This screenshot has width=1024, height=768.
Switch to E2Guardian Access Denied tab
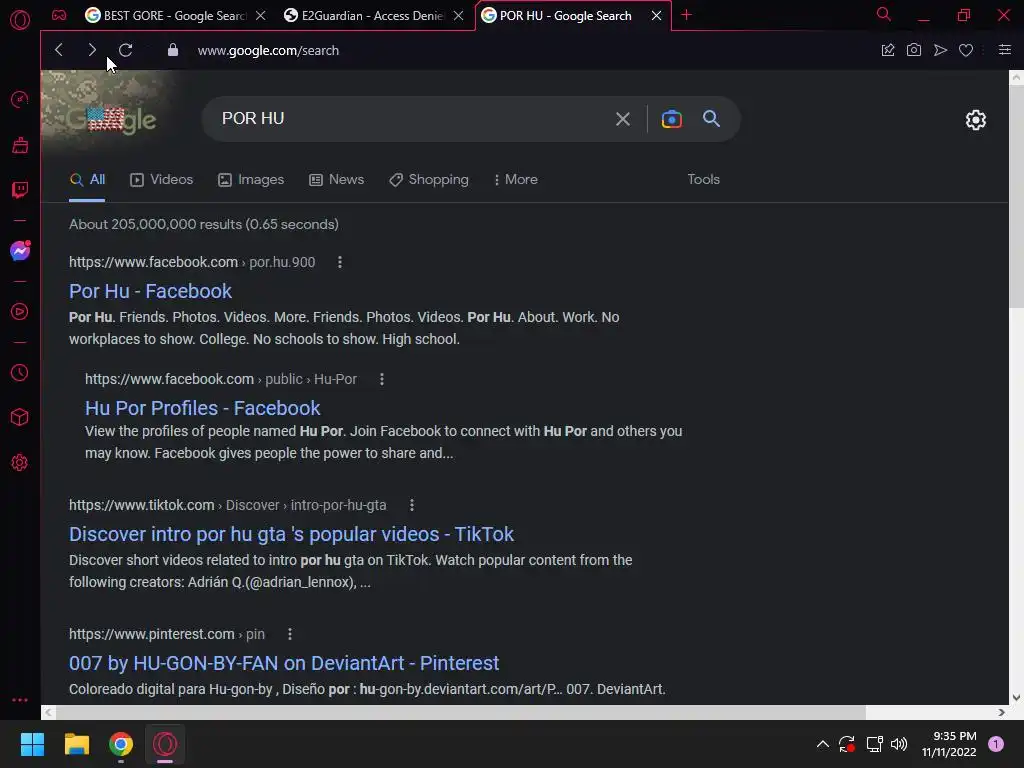point(364,15)
